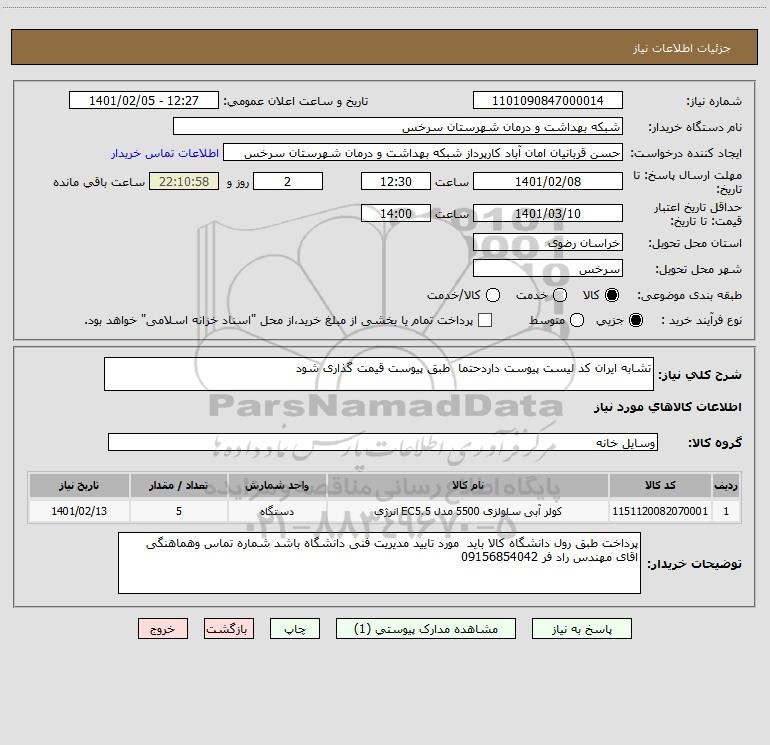Click the کد کالا column header
The width and height of the screenshot is (770, 745).
pos(660,485)
